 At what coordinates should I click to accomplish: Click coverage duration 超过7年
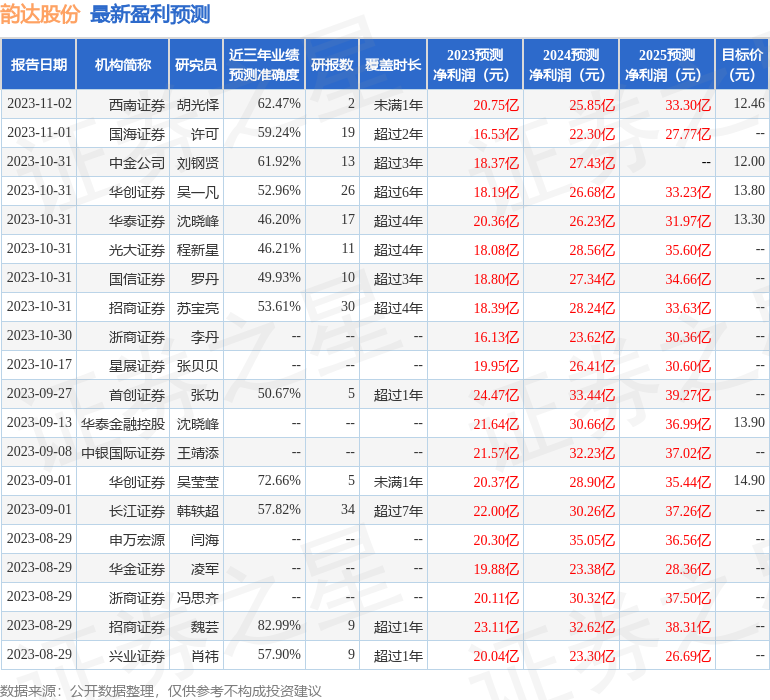click(398, 511)
